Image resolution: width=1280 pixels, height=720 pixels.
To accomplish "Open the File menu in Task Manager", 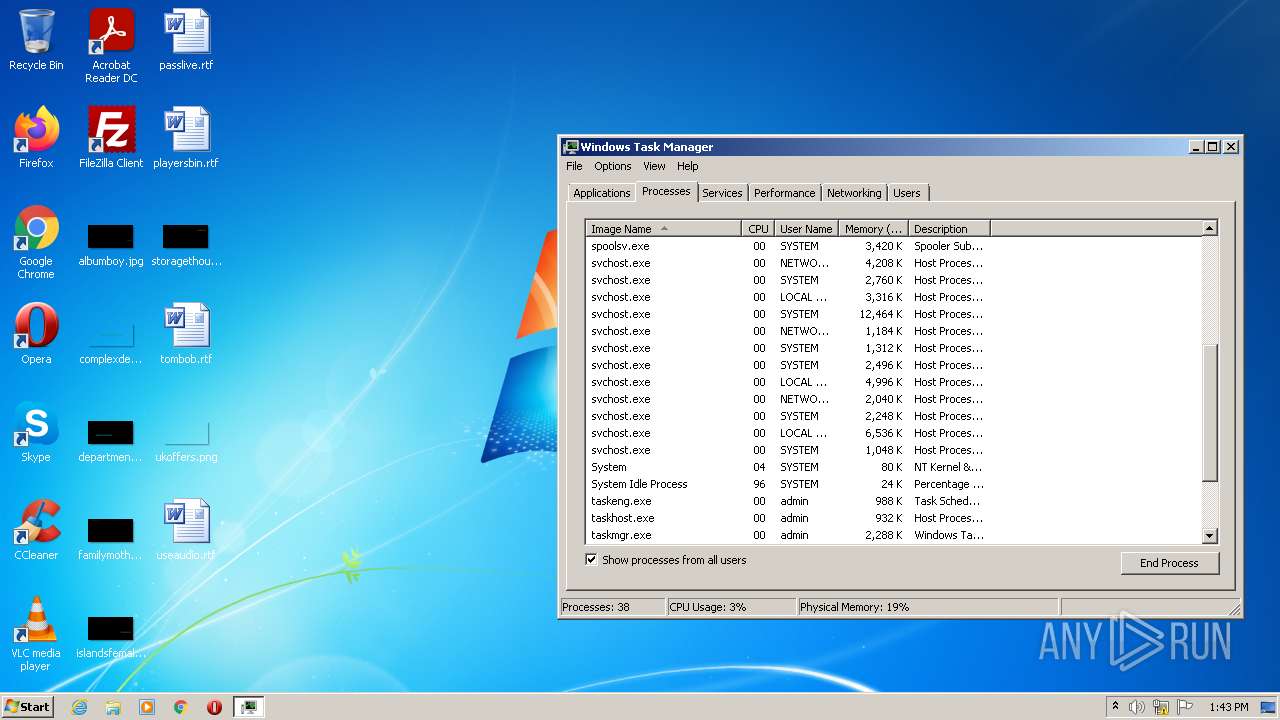I will [x=574, y=166].
